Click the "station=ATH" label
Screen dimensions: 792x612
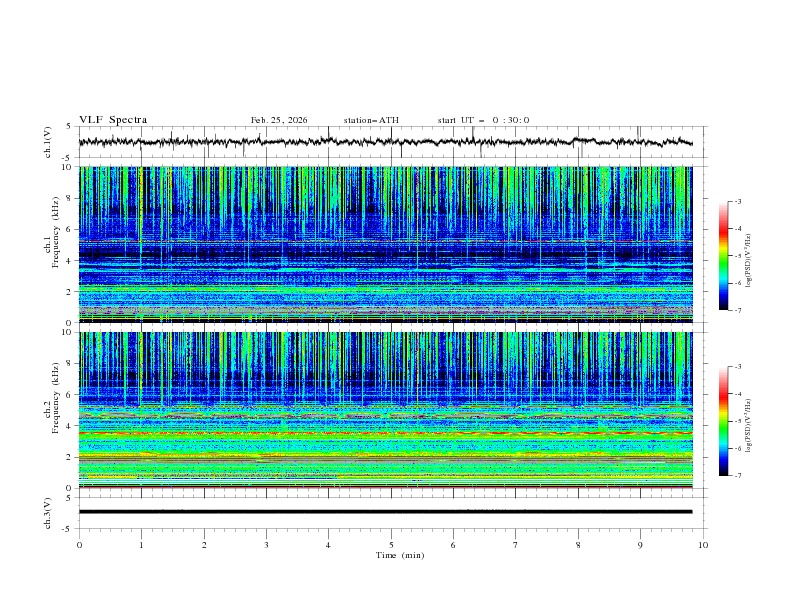click(x=371, y=120)
